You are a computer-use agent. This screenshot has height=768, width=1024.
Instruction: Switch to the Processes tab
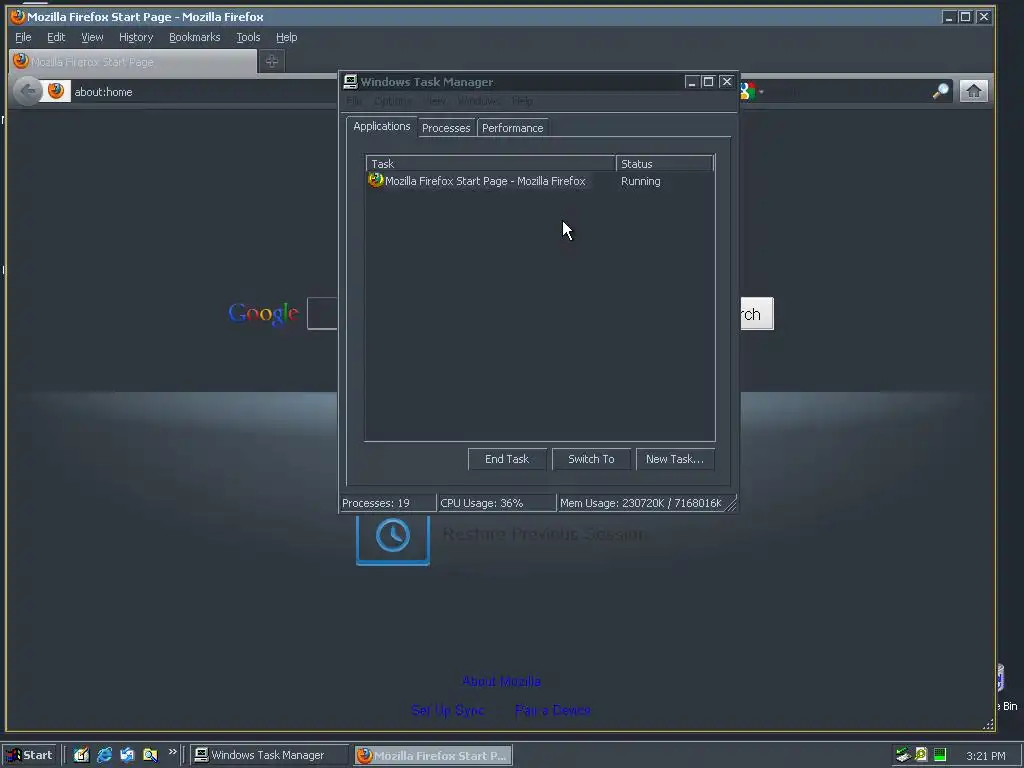tap(446, 128)
